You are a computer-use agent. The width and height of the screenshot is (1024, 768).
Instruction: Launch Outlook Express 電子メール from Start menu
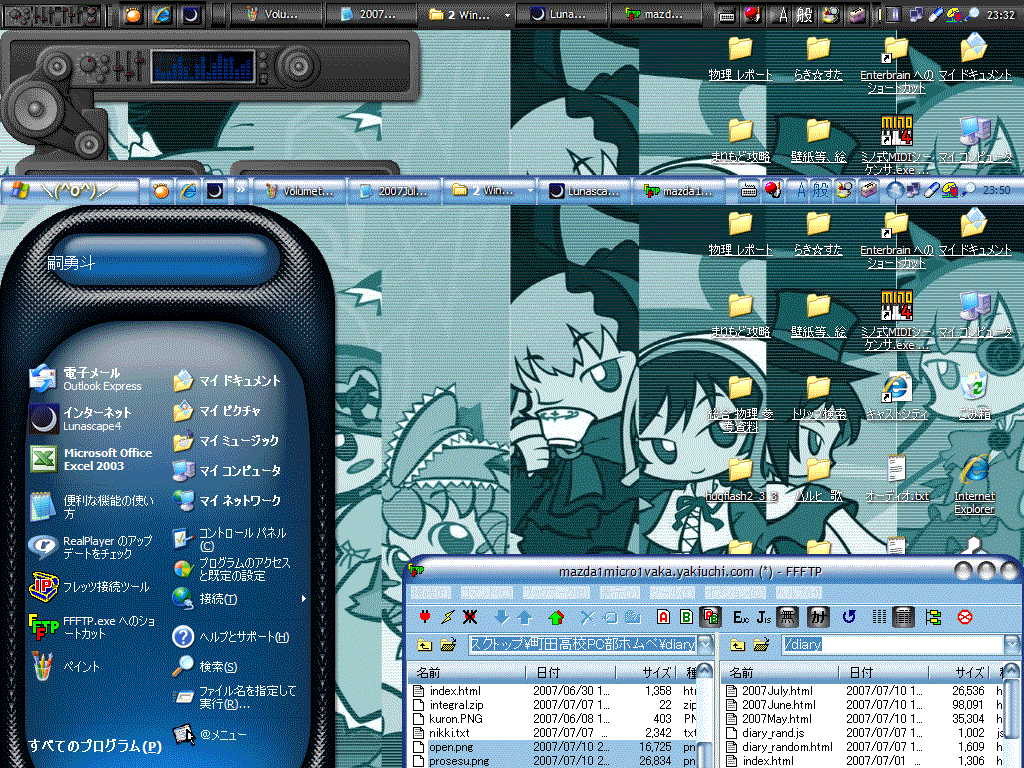pyautogui.click(x=86, y=379)
